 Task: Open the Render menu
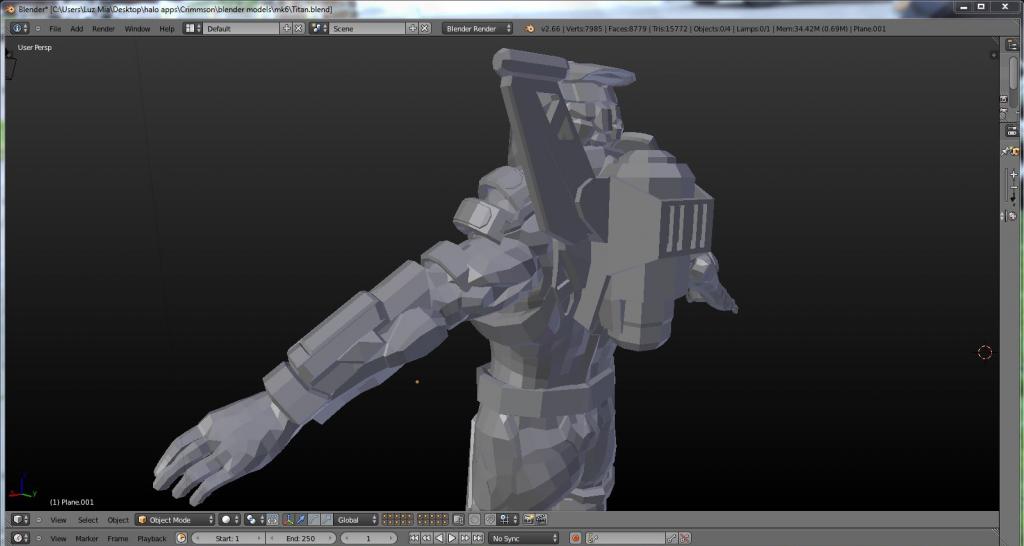click(103, 29)
